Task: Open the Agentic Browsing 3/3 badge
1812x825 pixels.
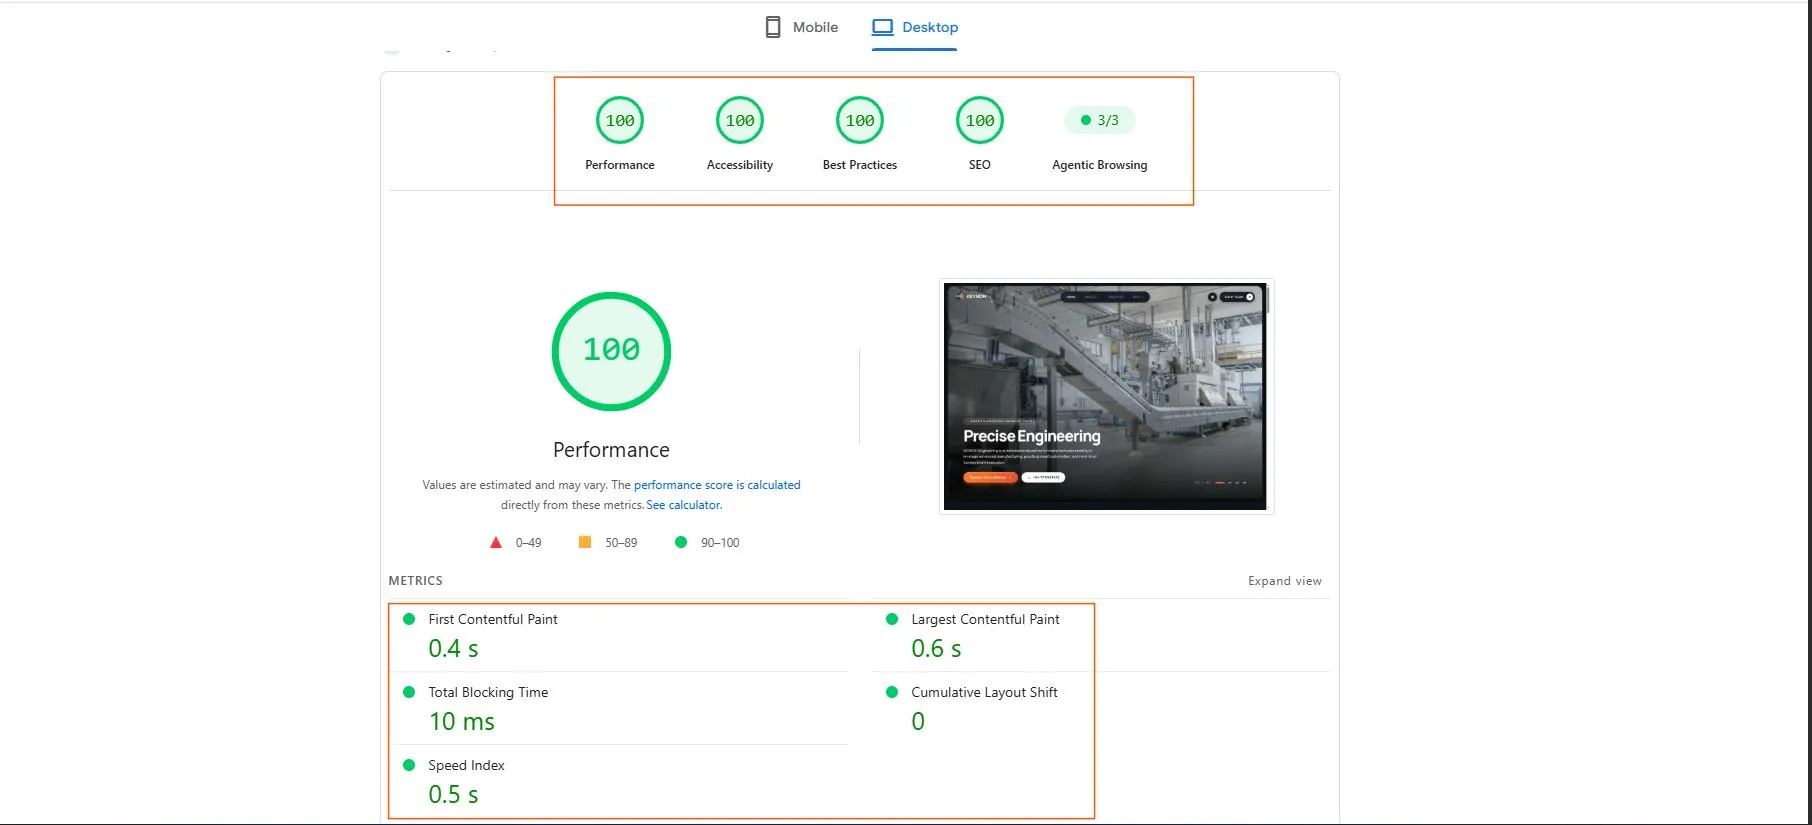Action: [x=1100, y=120]
